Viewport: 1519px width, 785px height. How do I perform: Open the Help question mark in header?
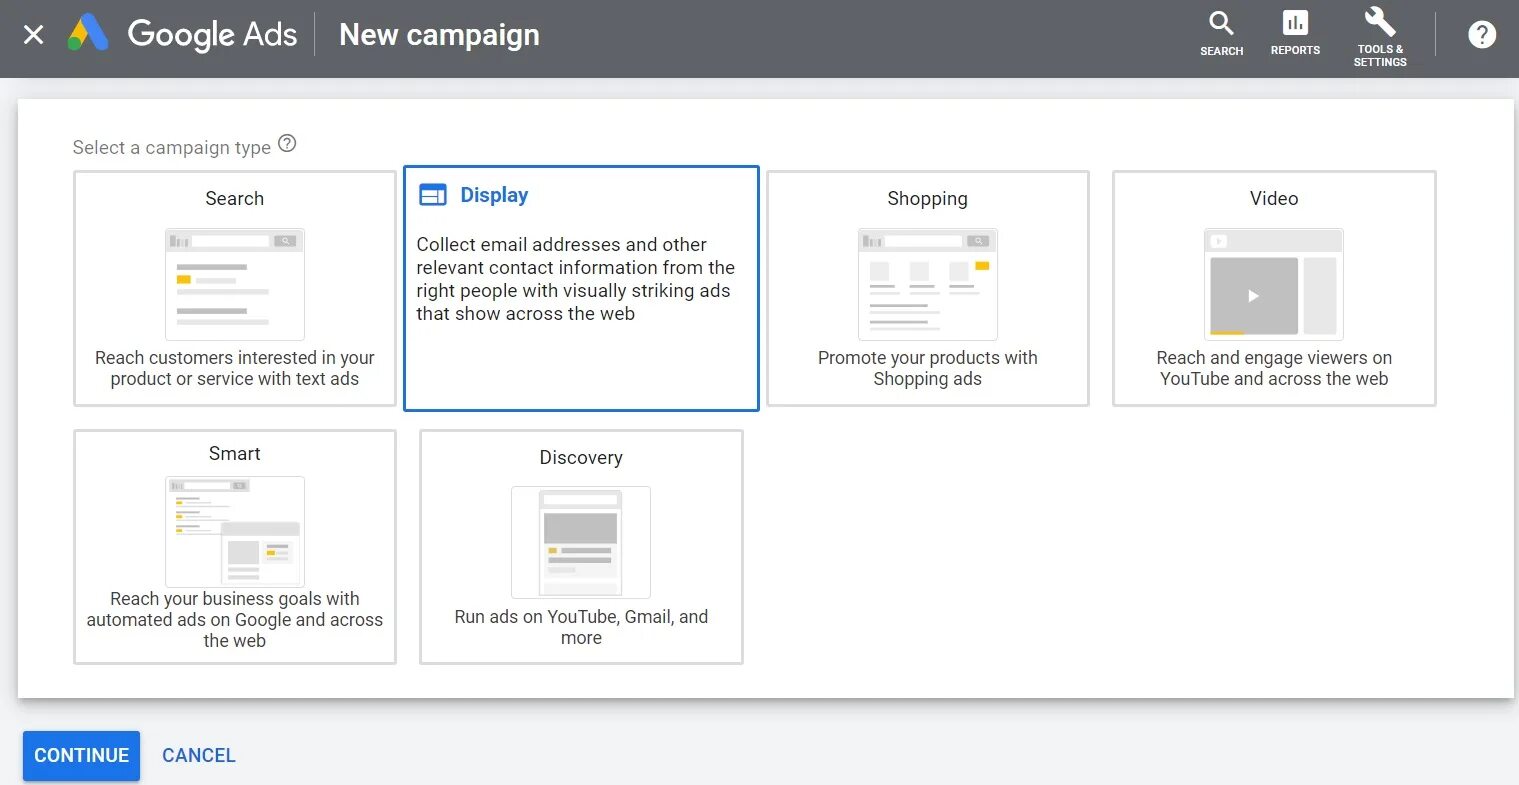[1481, 35]
